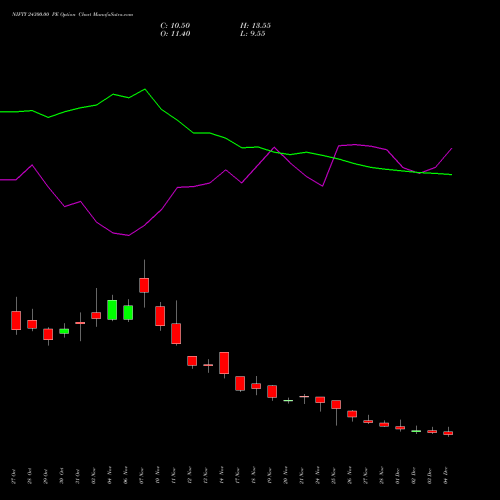Image resolution: width=500 pixels, height=500 pixels.
Task: Click the chart title text NIFTY PE Option Chart
Action: [x=73, y=14]
